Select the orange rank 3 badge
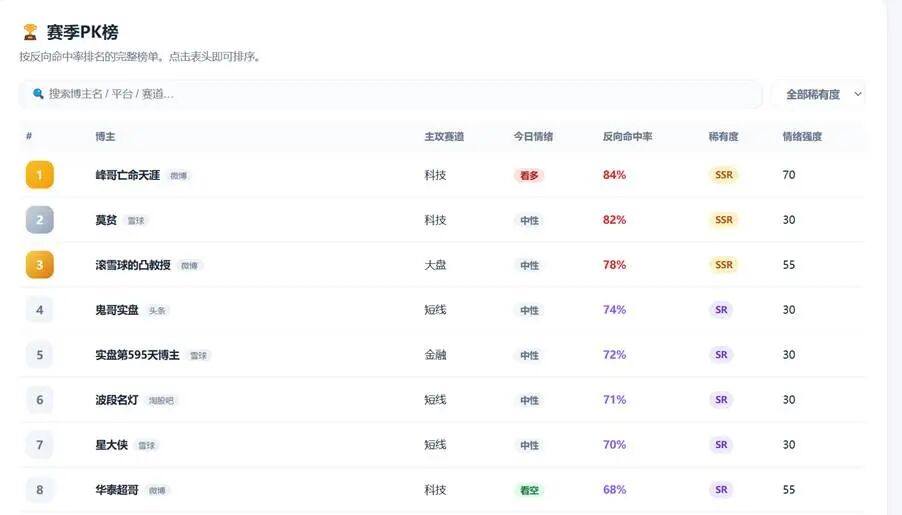Viewport: 902px width, 515px height. click(x=40, y=265)
